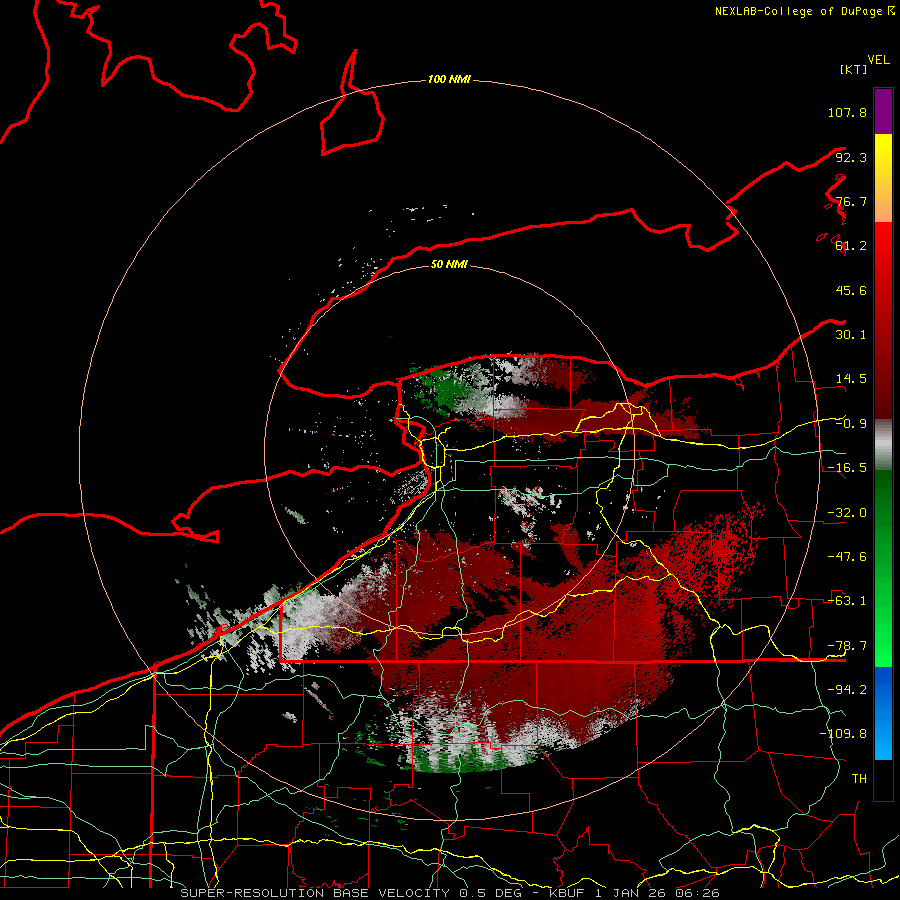900x900 pixels.
Task: Click the 92.3 velocity scale value
Action: (851, 157)
